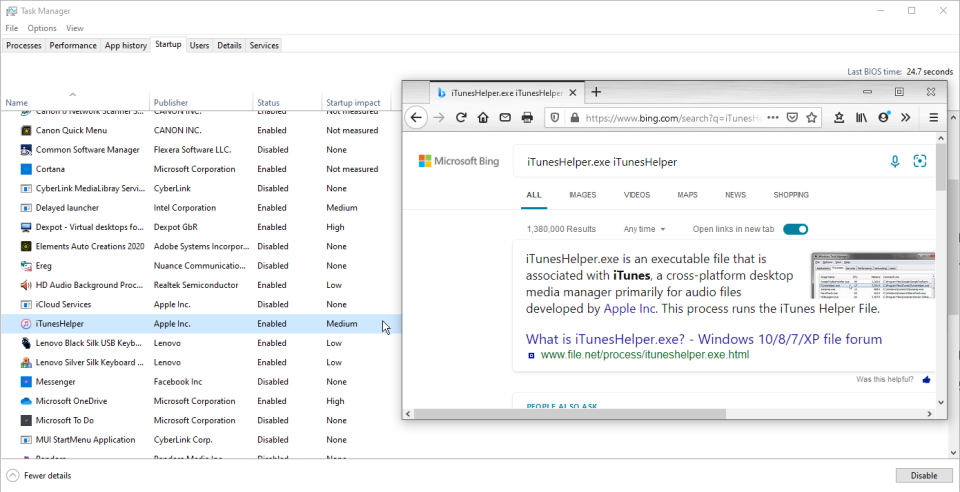Sort startup list by Publisher column header
The height and width of the screenshot is (492, 960).
201,103
